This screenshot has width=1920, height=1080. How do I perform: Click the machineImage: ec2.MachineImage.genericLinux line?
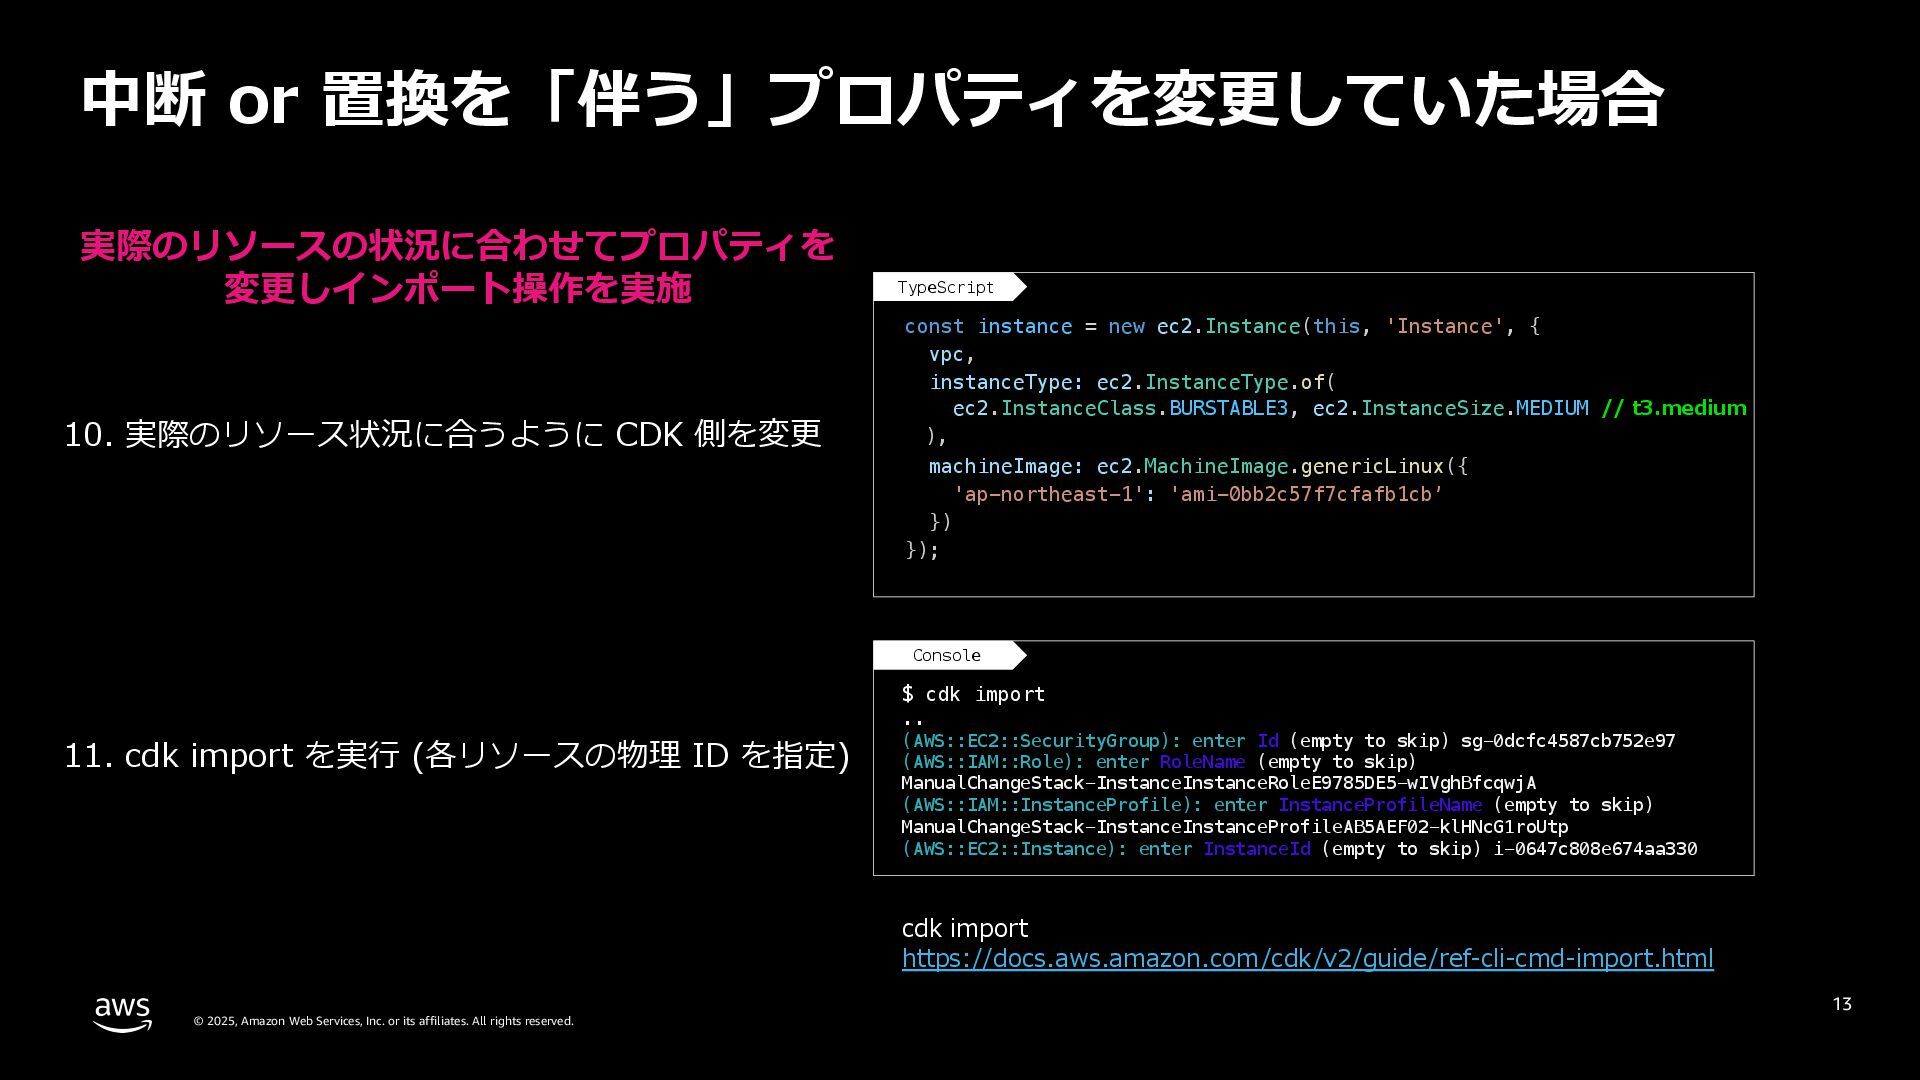pos(1198,466)
